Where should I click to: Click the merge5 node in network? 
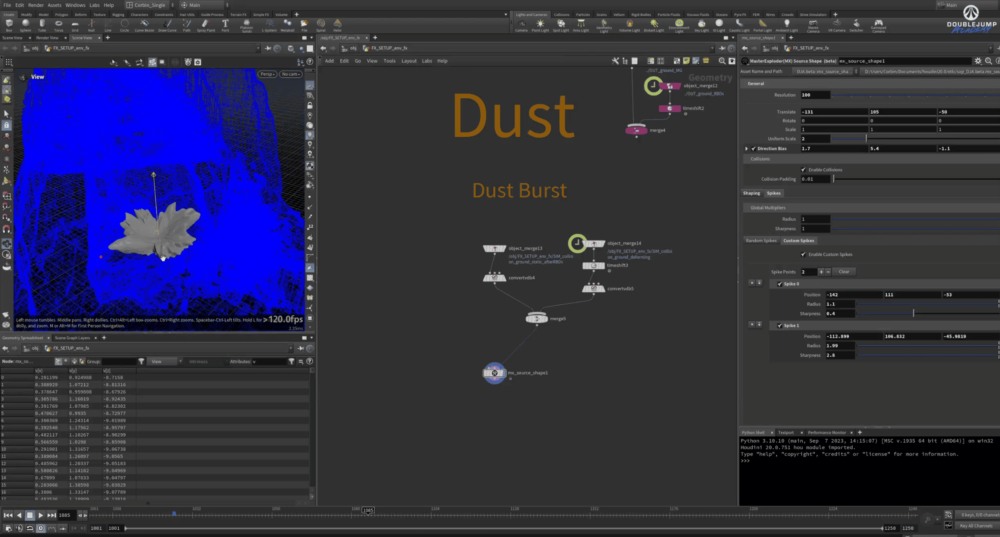(x=537, y=318)
